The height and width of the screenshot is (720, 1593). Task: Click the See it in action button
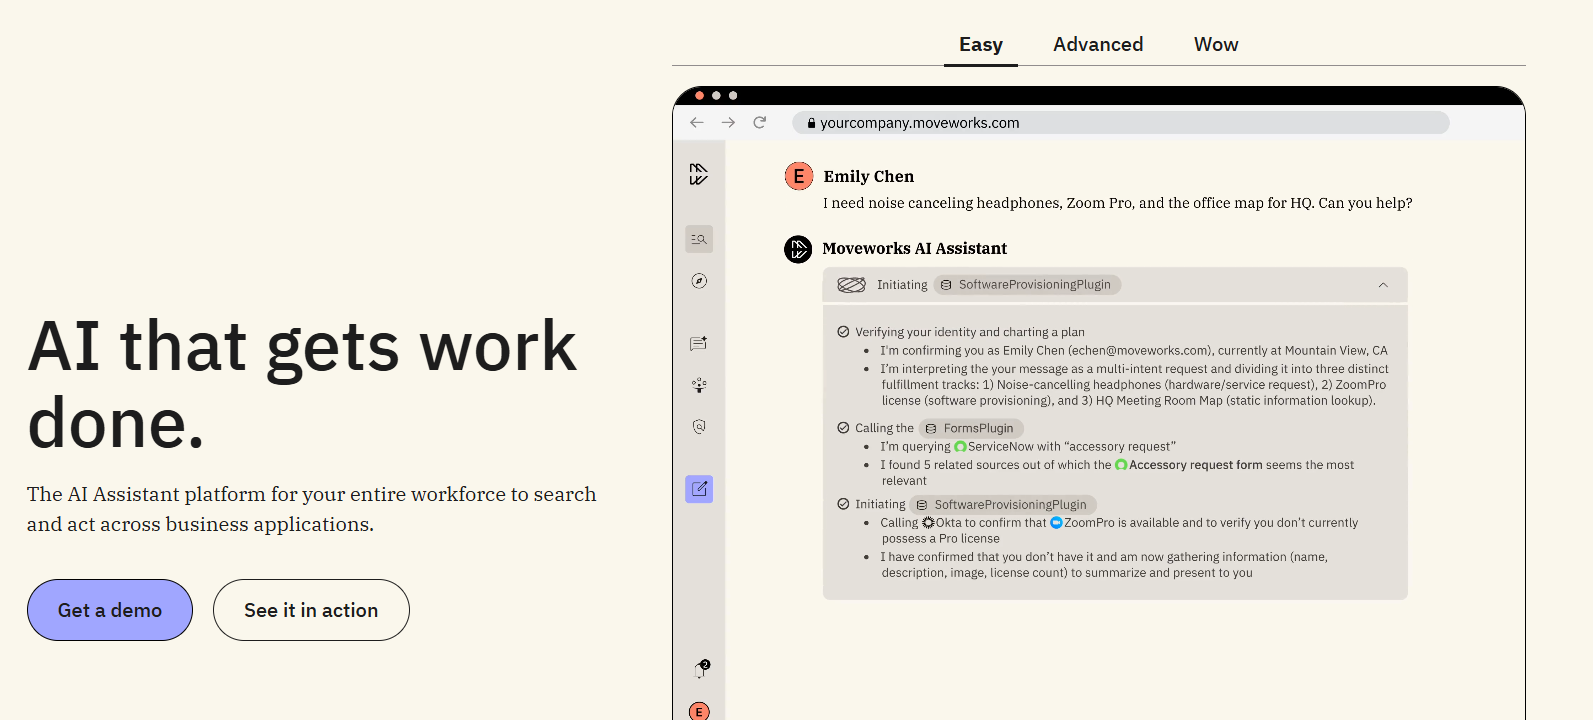(311, 610)
